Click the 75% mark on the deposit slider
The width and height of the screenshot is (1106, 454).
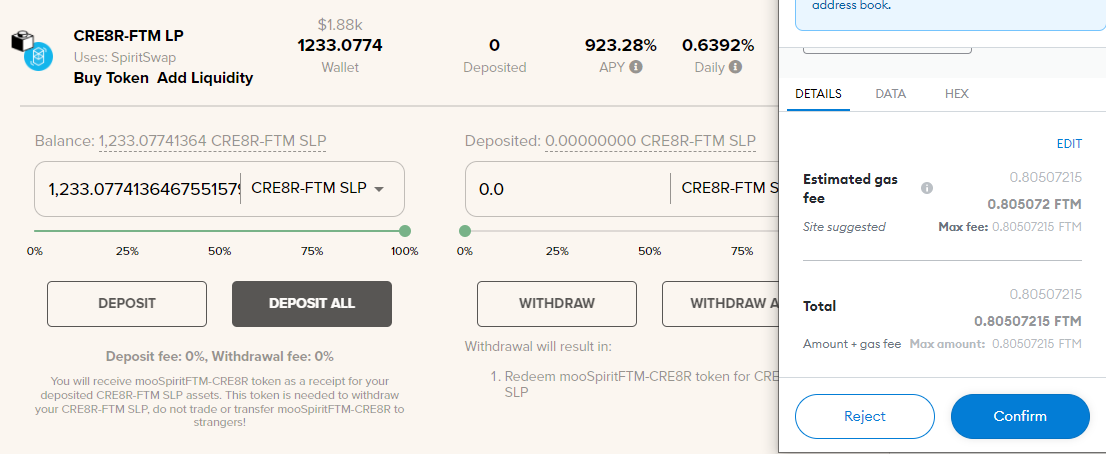312,251
